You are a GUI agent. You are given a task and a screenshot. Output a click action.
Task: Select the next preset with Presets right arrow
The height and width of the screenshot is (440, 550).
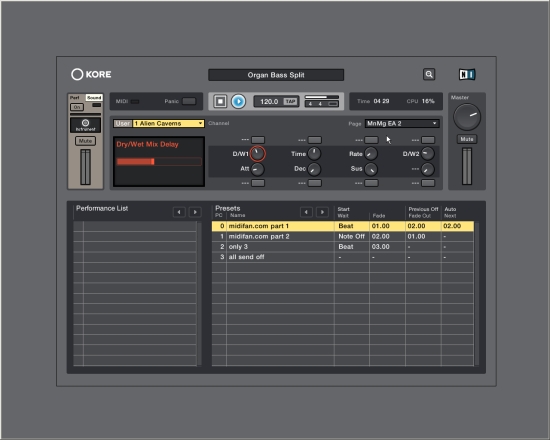[x=322, y=212]
